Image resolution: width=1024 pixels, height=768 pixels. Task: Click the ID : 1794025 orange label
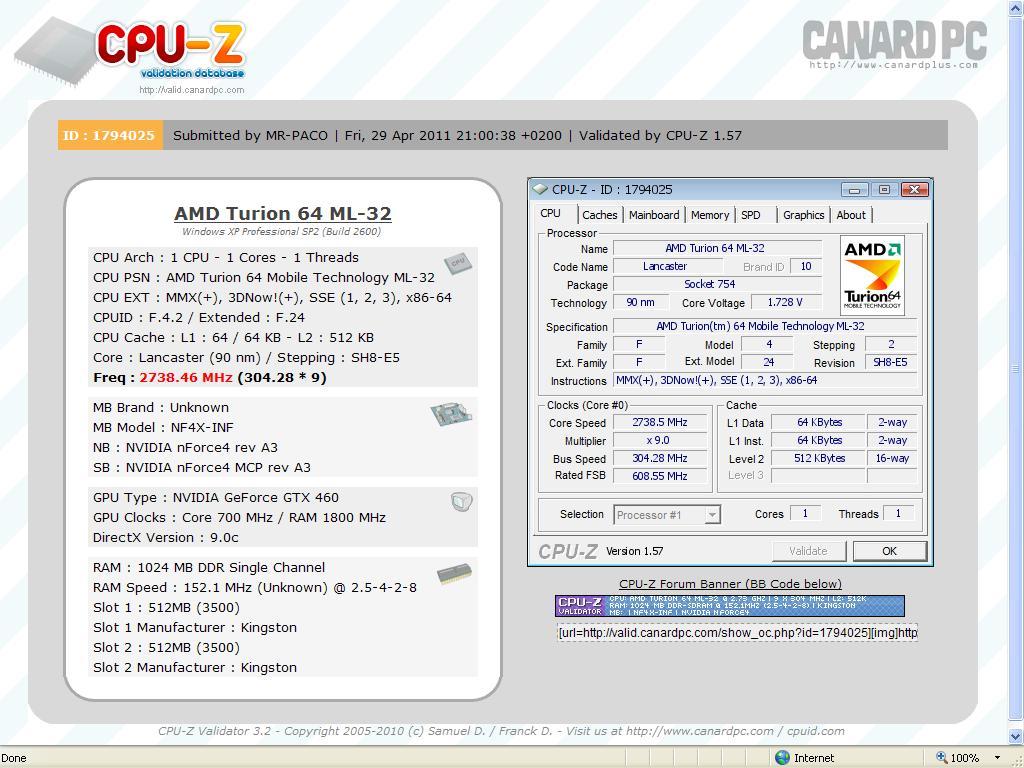coord(110,135)
